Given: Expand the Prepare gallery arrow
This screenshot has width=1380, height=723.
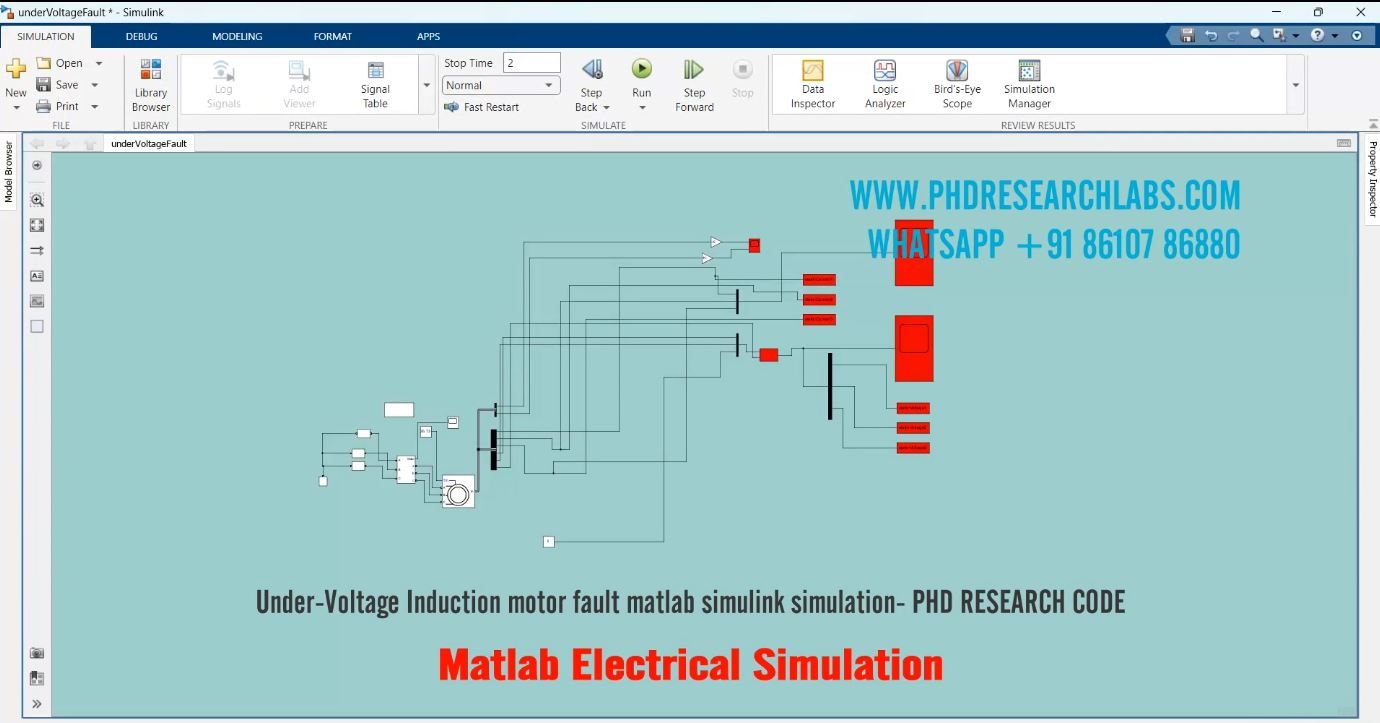Looking at the screenshot, I should [x=427, y=85].
